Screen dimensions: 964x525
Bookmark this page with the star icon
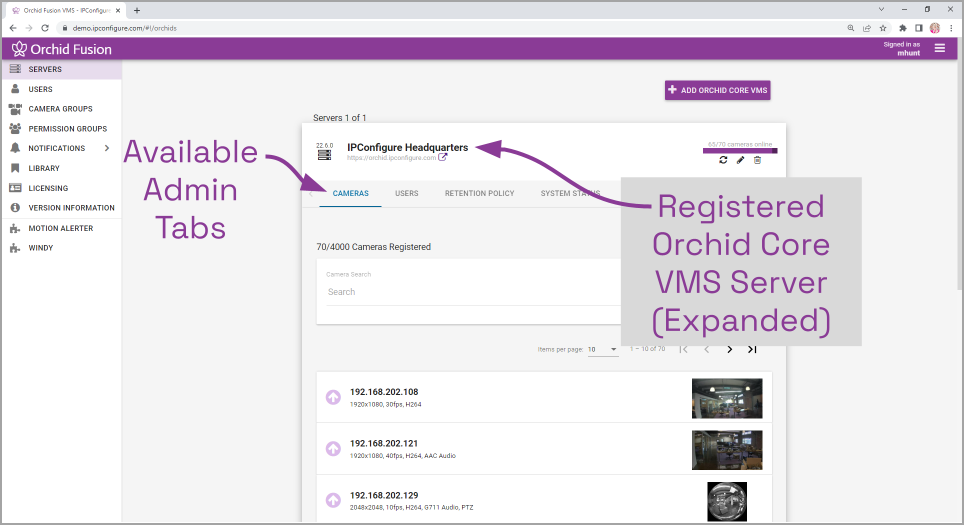tap(883, 28)
